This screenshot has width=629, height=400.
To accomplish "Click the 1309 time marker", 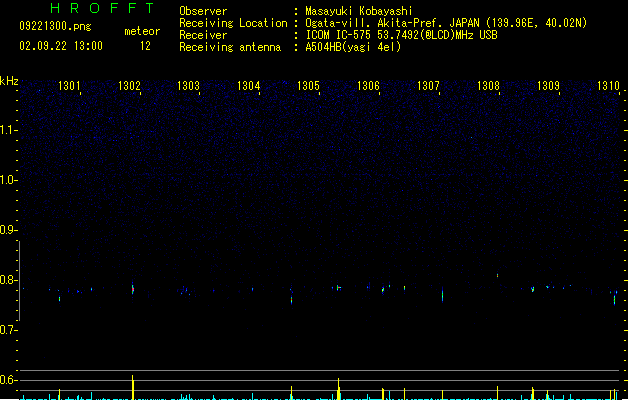I will coord(548,85).
